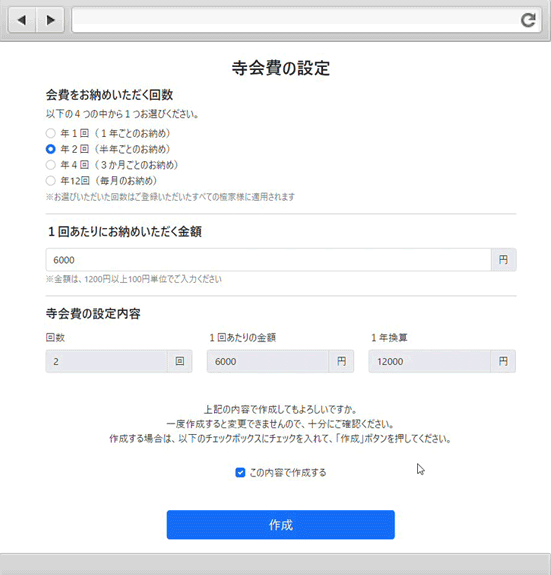
Task: Click the 円 suffix beside the amount input
Action: click(504, 260)
